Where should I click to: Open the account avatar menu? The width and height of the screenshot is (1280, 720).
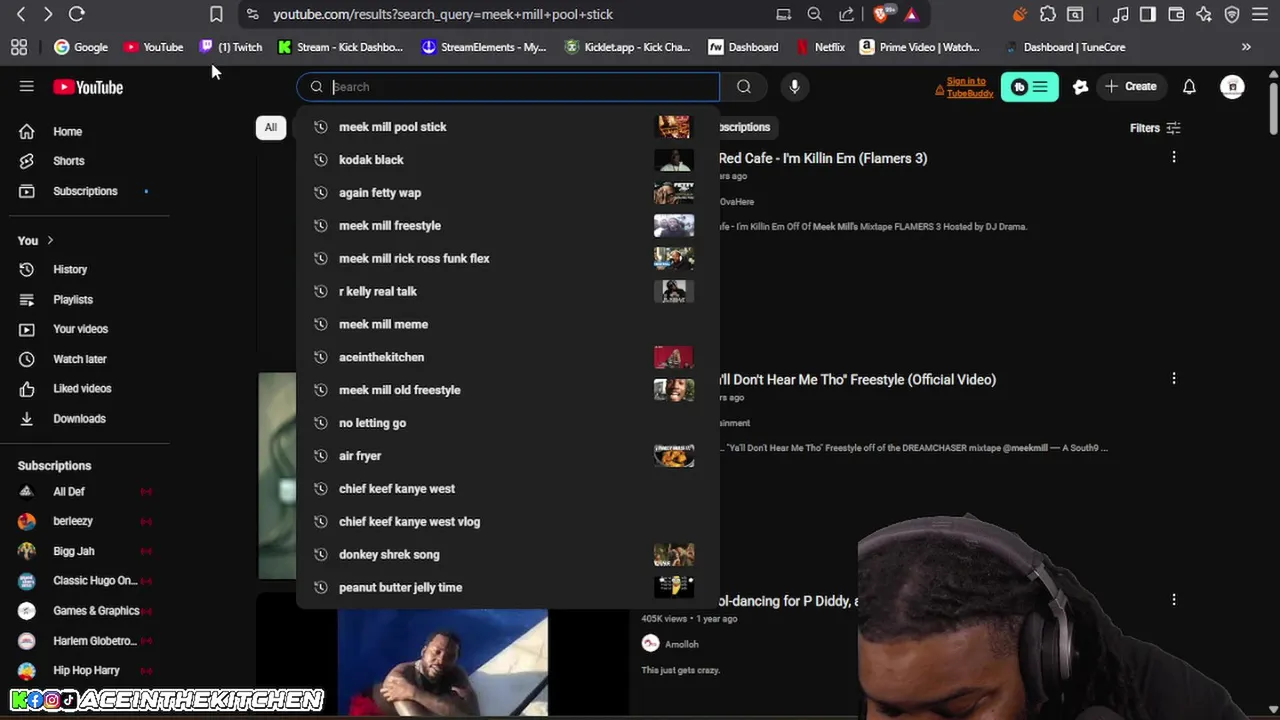pos(1232,87)
